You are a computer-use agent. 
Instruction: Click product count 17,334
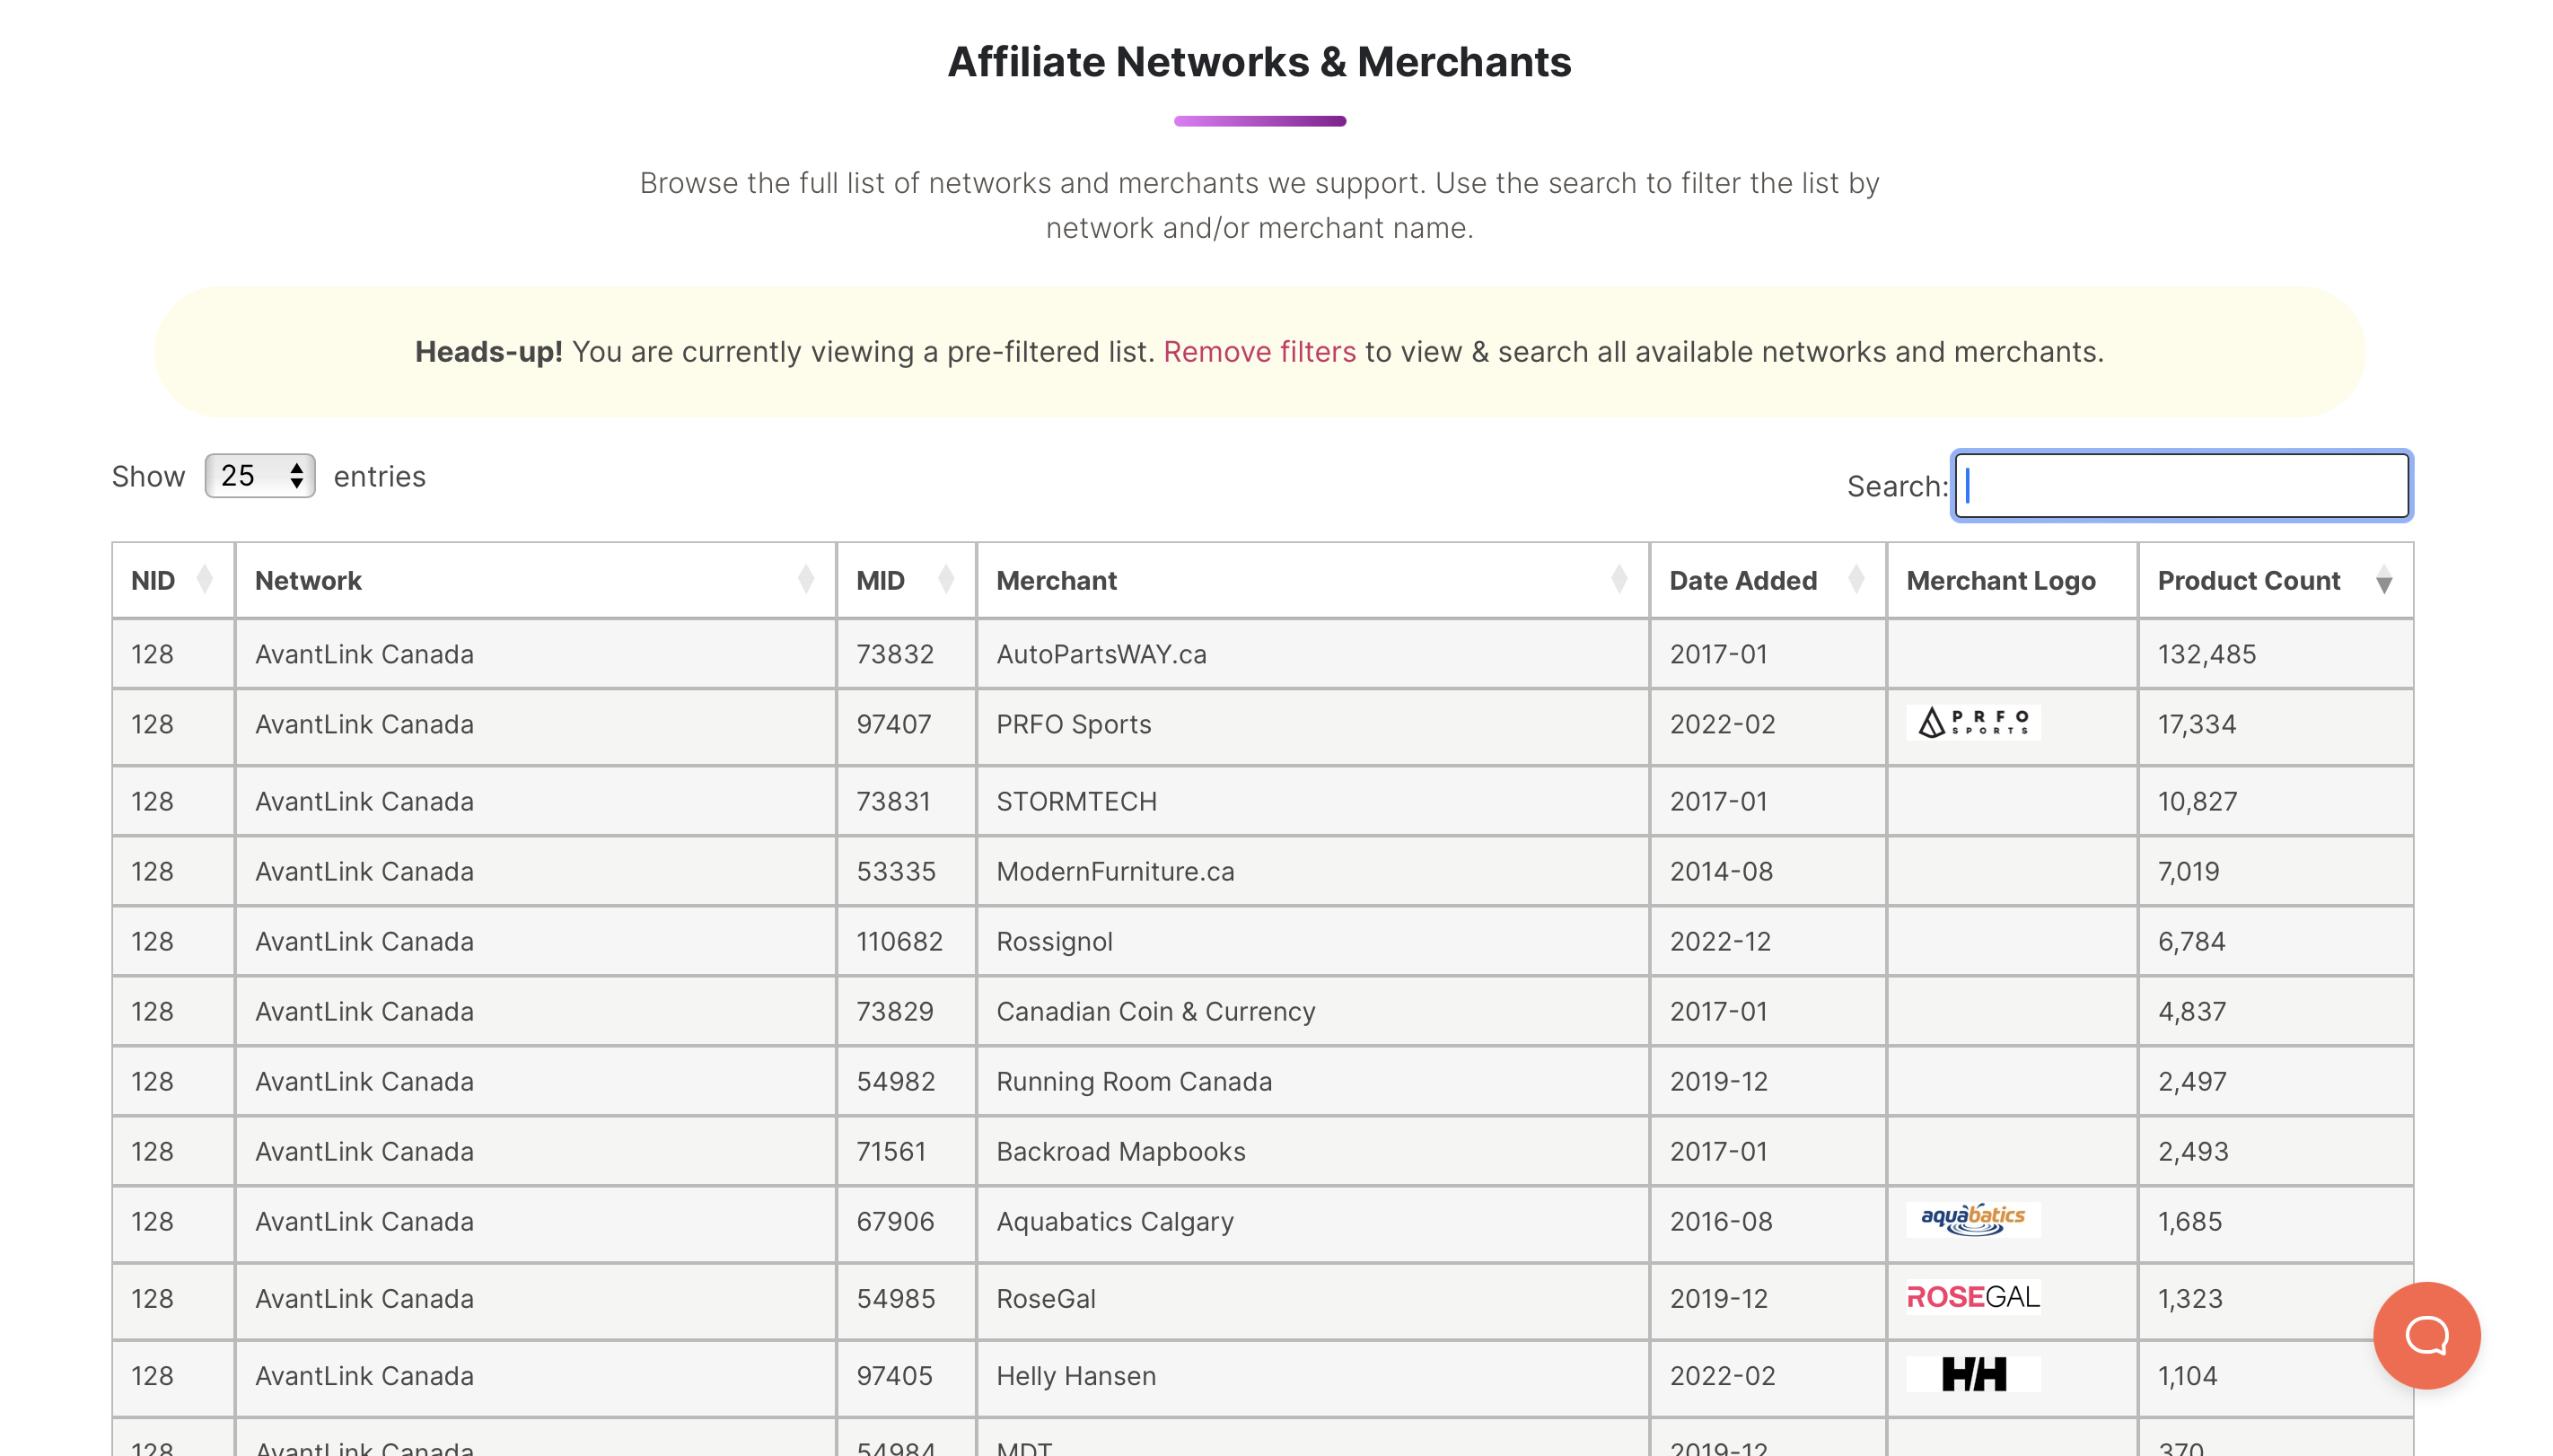pyautogui.click(x=2196, y=724)
